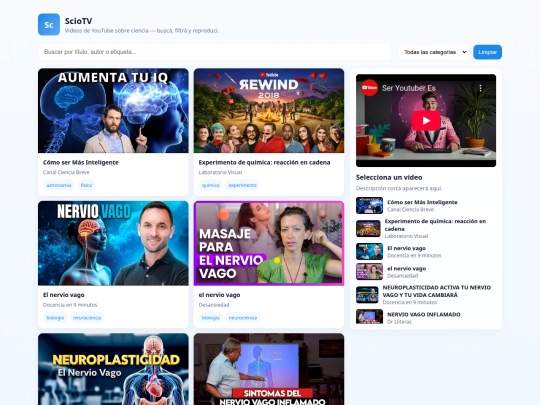Click sidebar thumbnail for NERVIO VAGO INFLAMADO
This screenshot has height=405, width=540.
[370, 317]
